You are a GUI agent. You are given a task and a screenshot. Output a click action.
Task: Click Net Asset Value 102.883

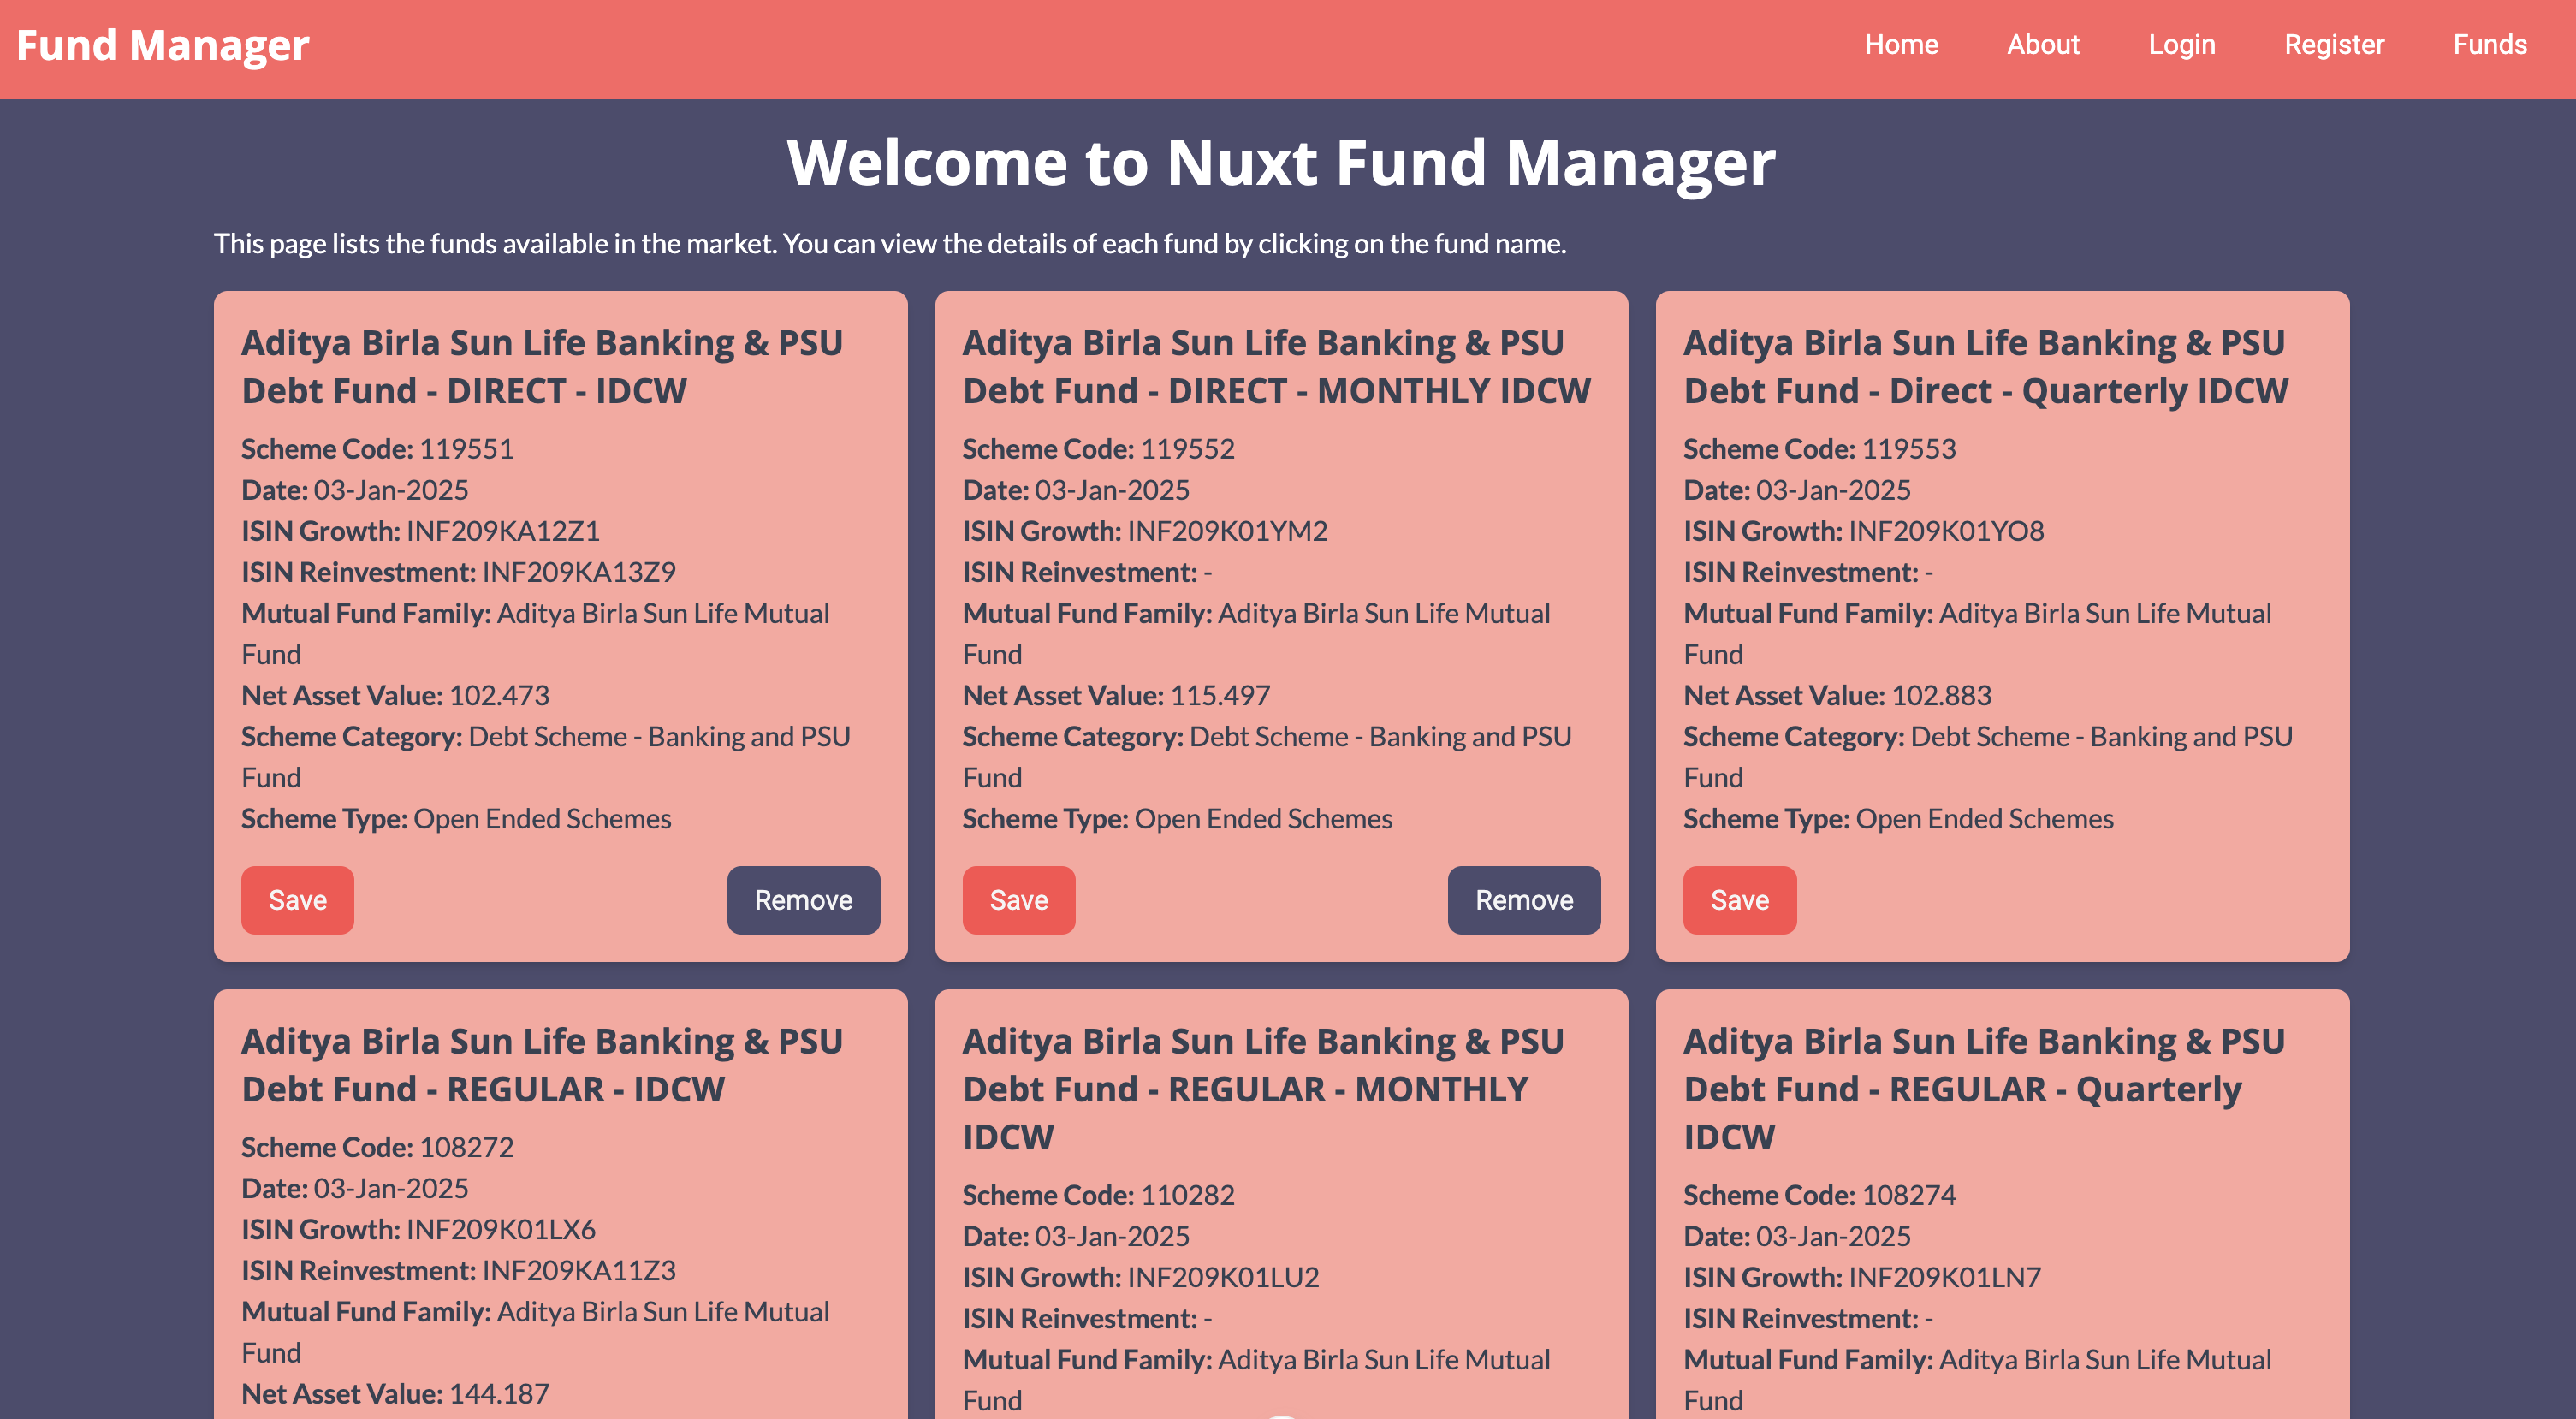point(1942,695)
